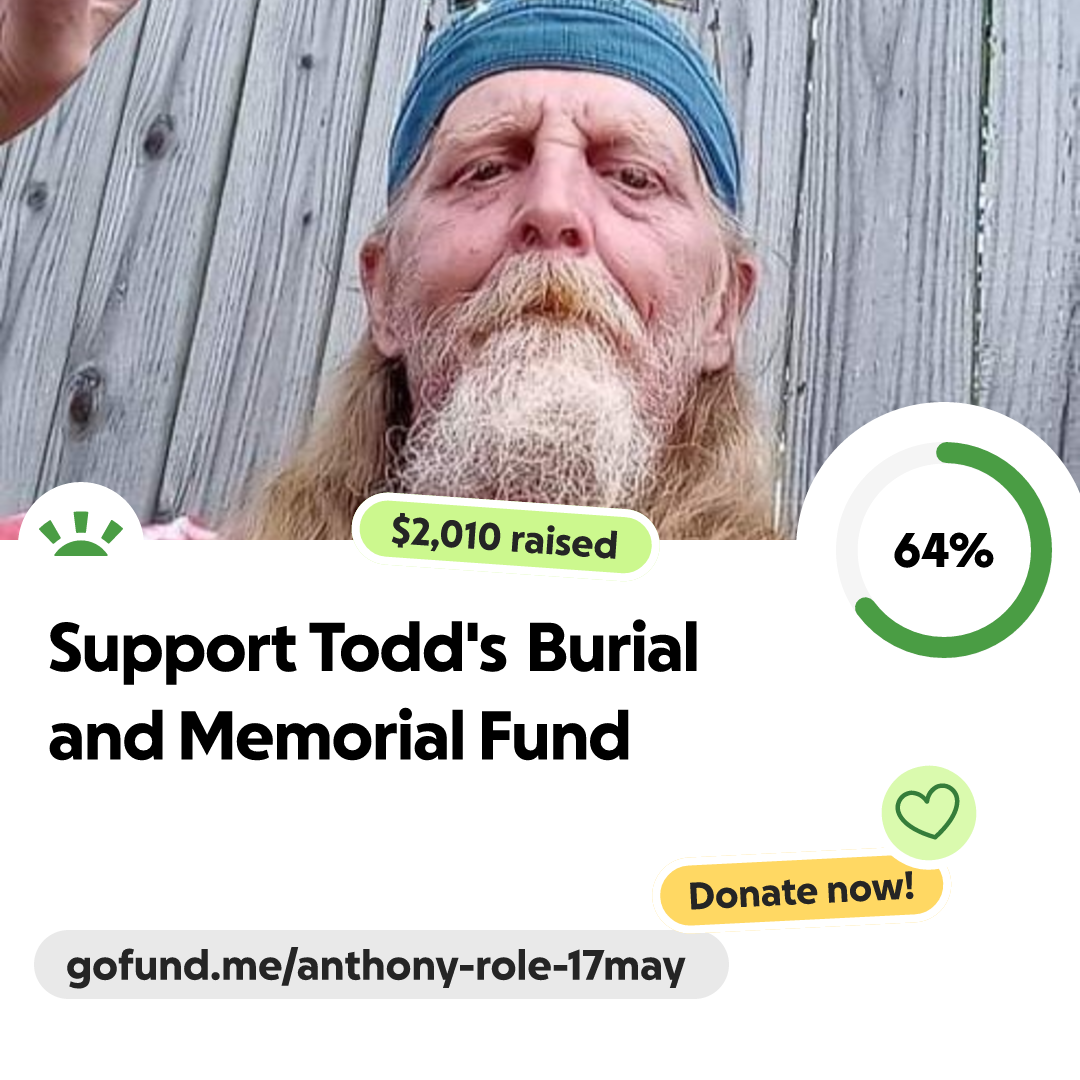The height and width of the screenshot is (1080, 1080).
Task: Select the word 'Todd's' in the title
Action: click(408, 647)
